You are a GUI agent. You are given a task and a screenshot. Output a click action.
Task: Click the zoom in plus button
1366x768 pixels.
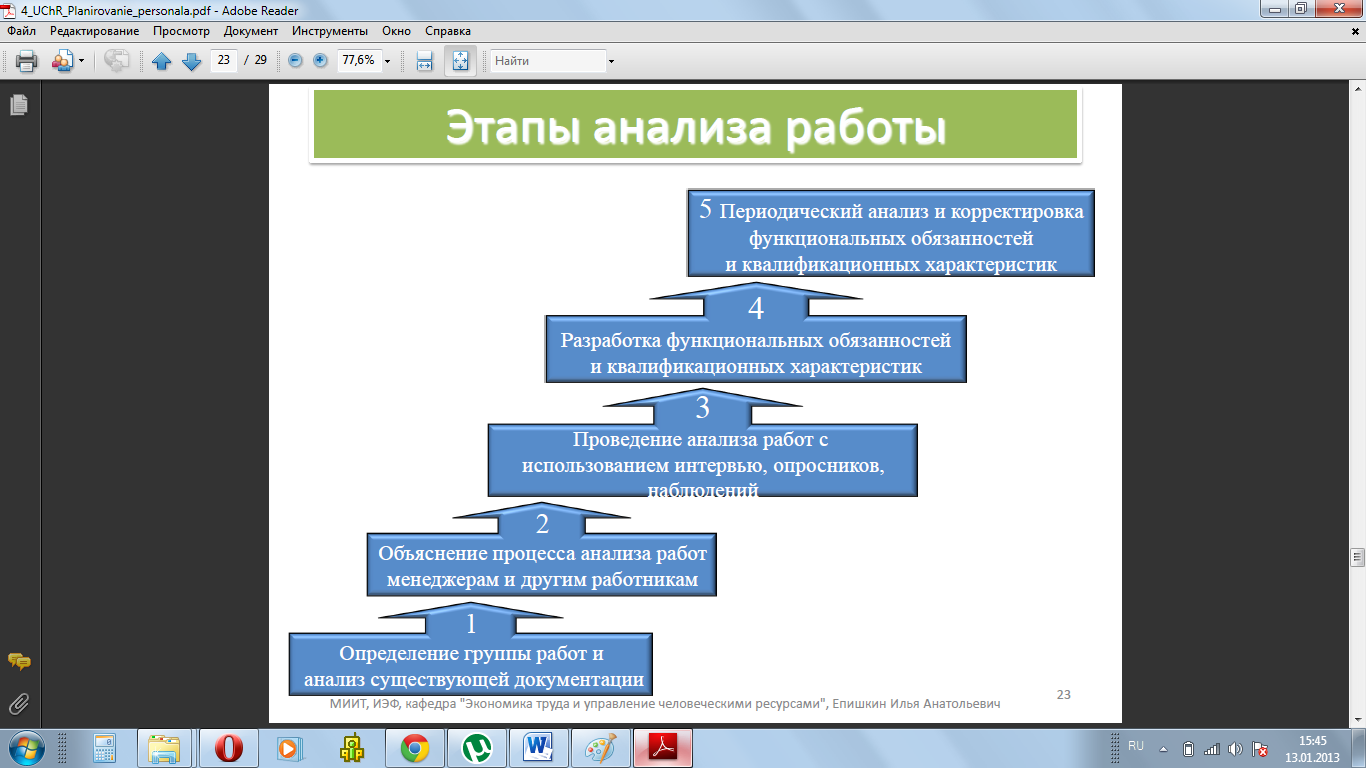(x=320, y=60)
